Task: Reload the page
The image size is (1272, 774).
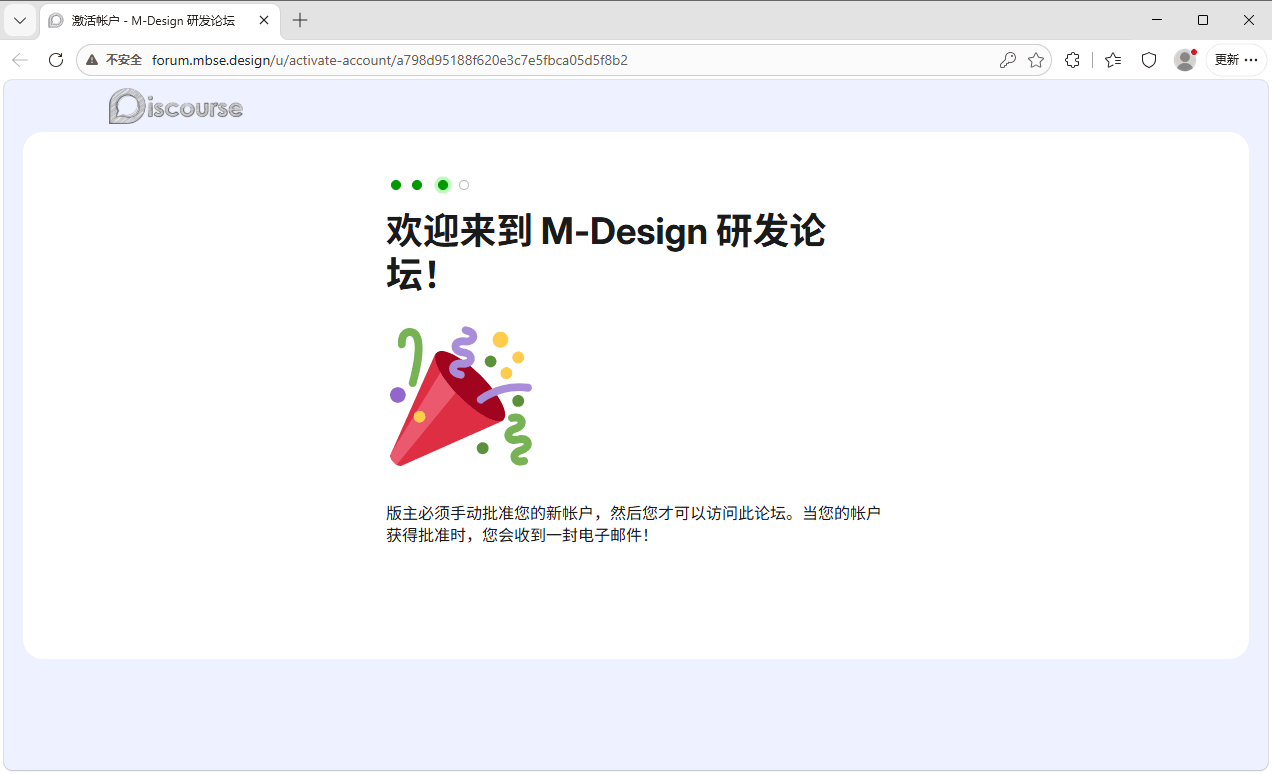Action: (x=56, y=60)
